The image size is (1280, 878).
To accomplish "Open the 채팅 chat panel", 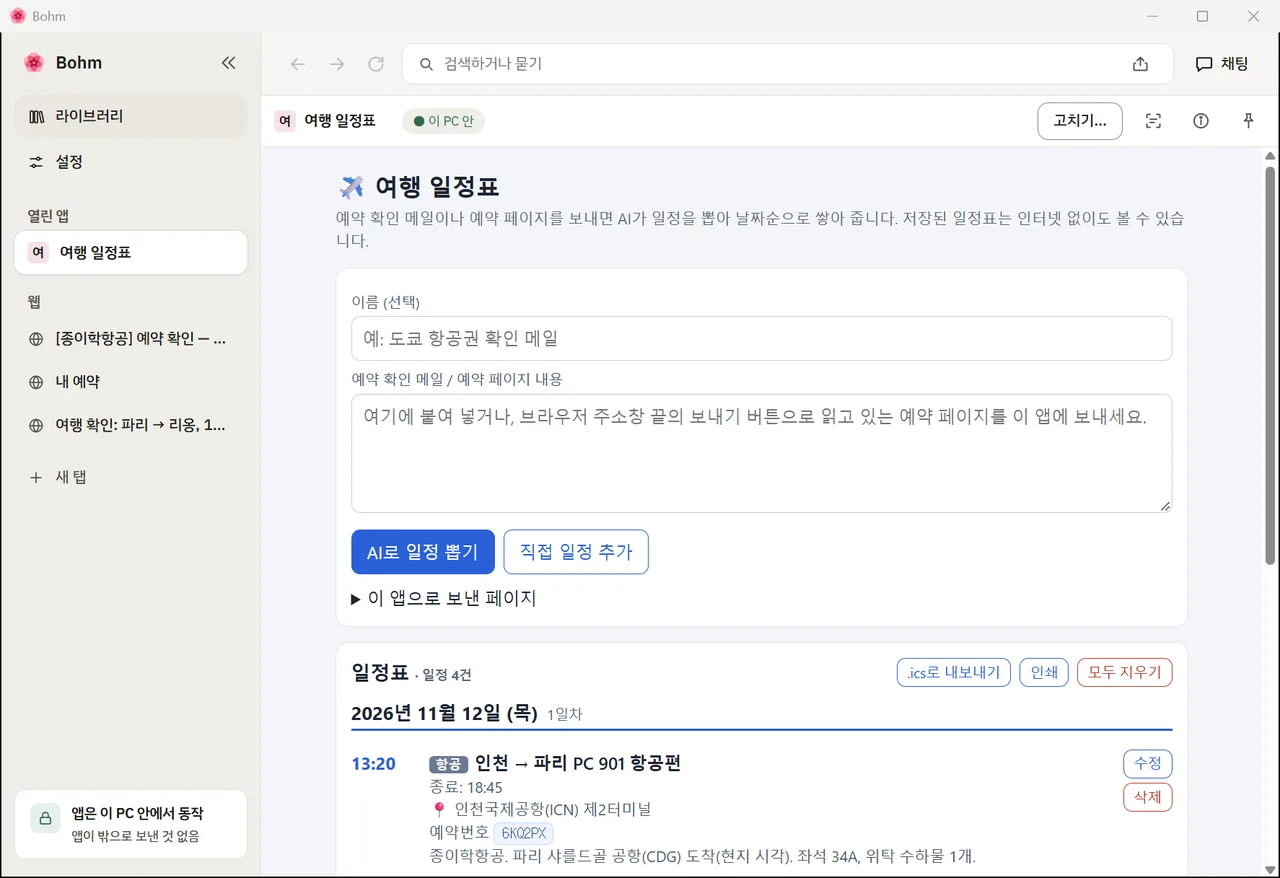I will pyautogui.click(x=1222, y=64).
